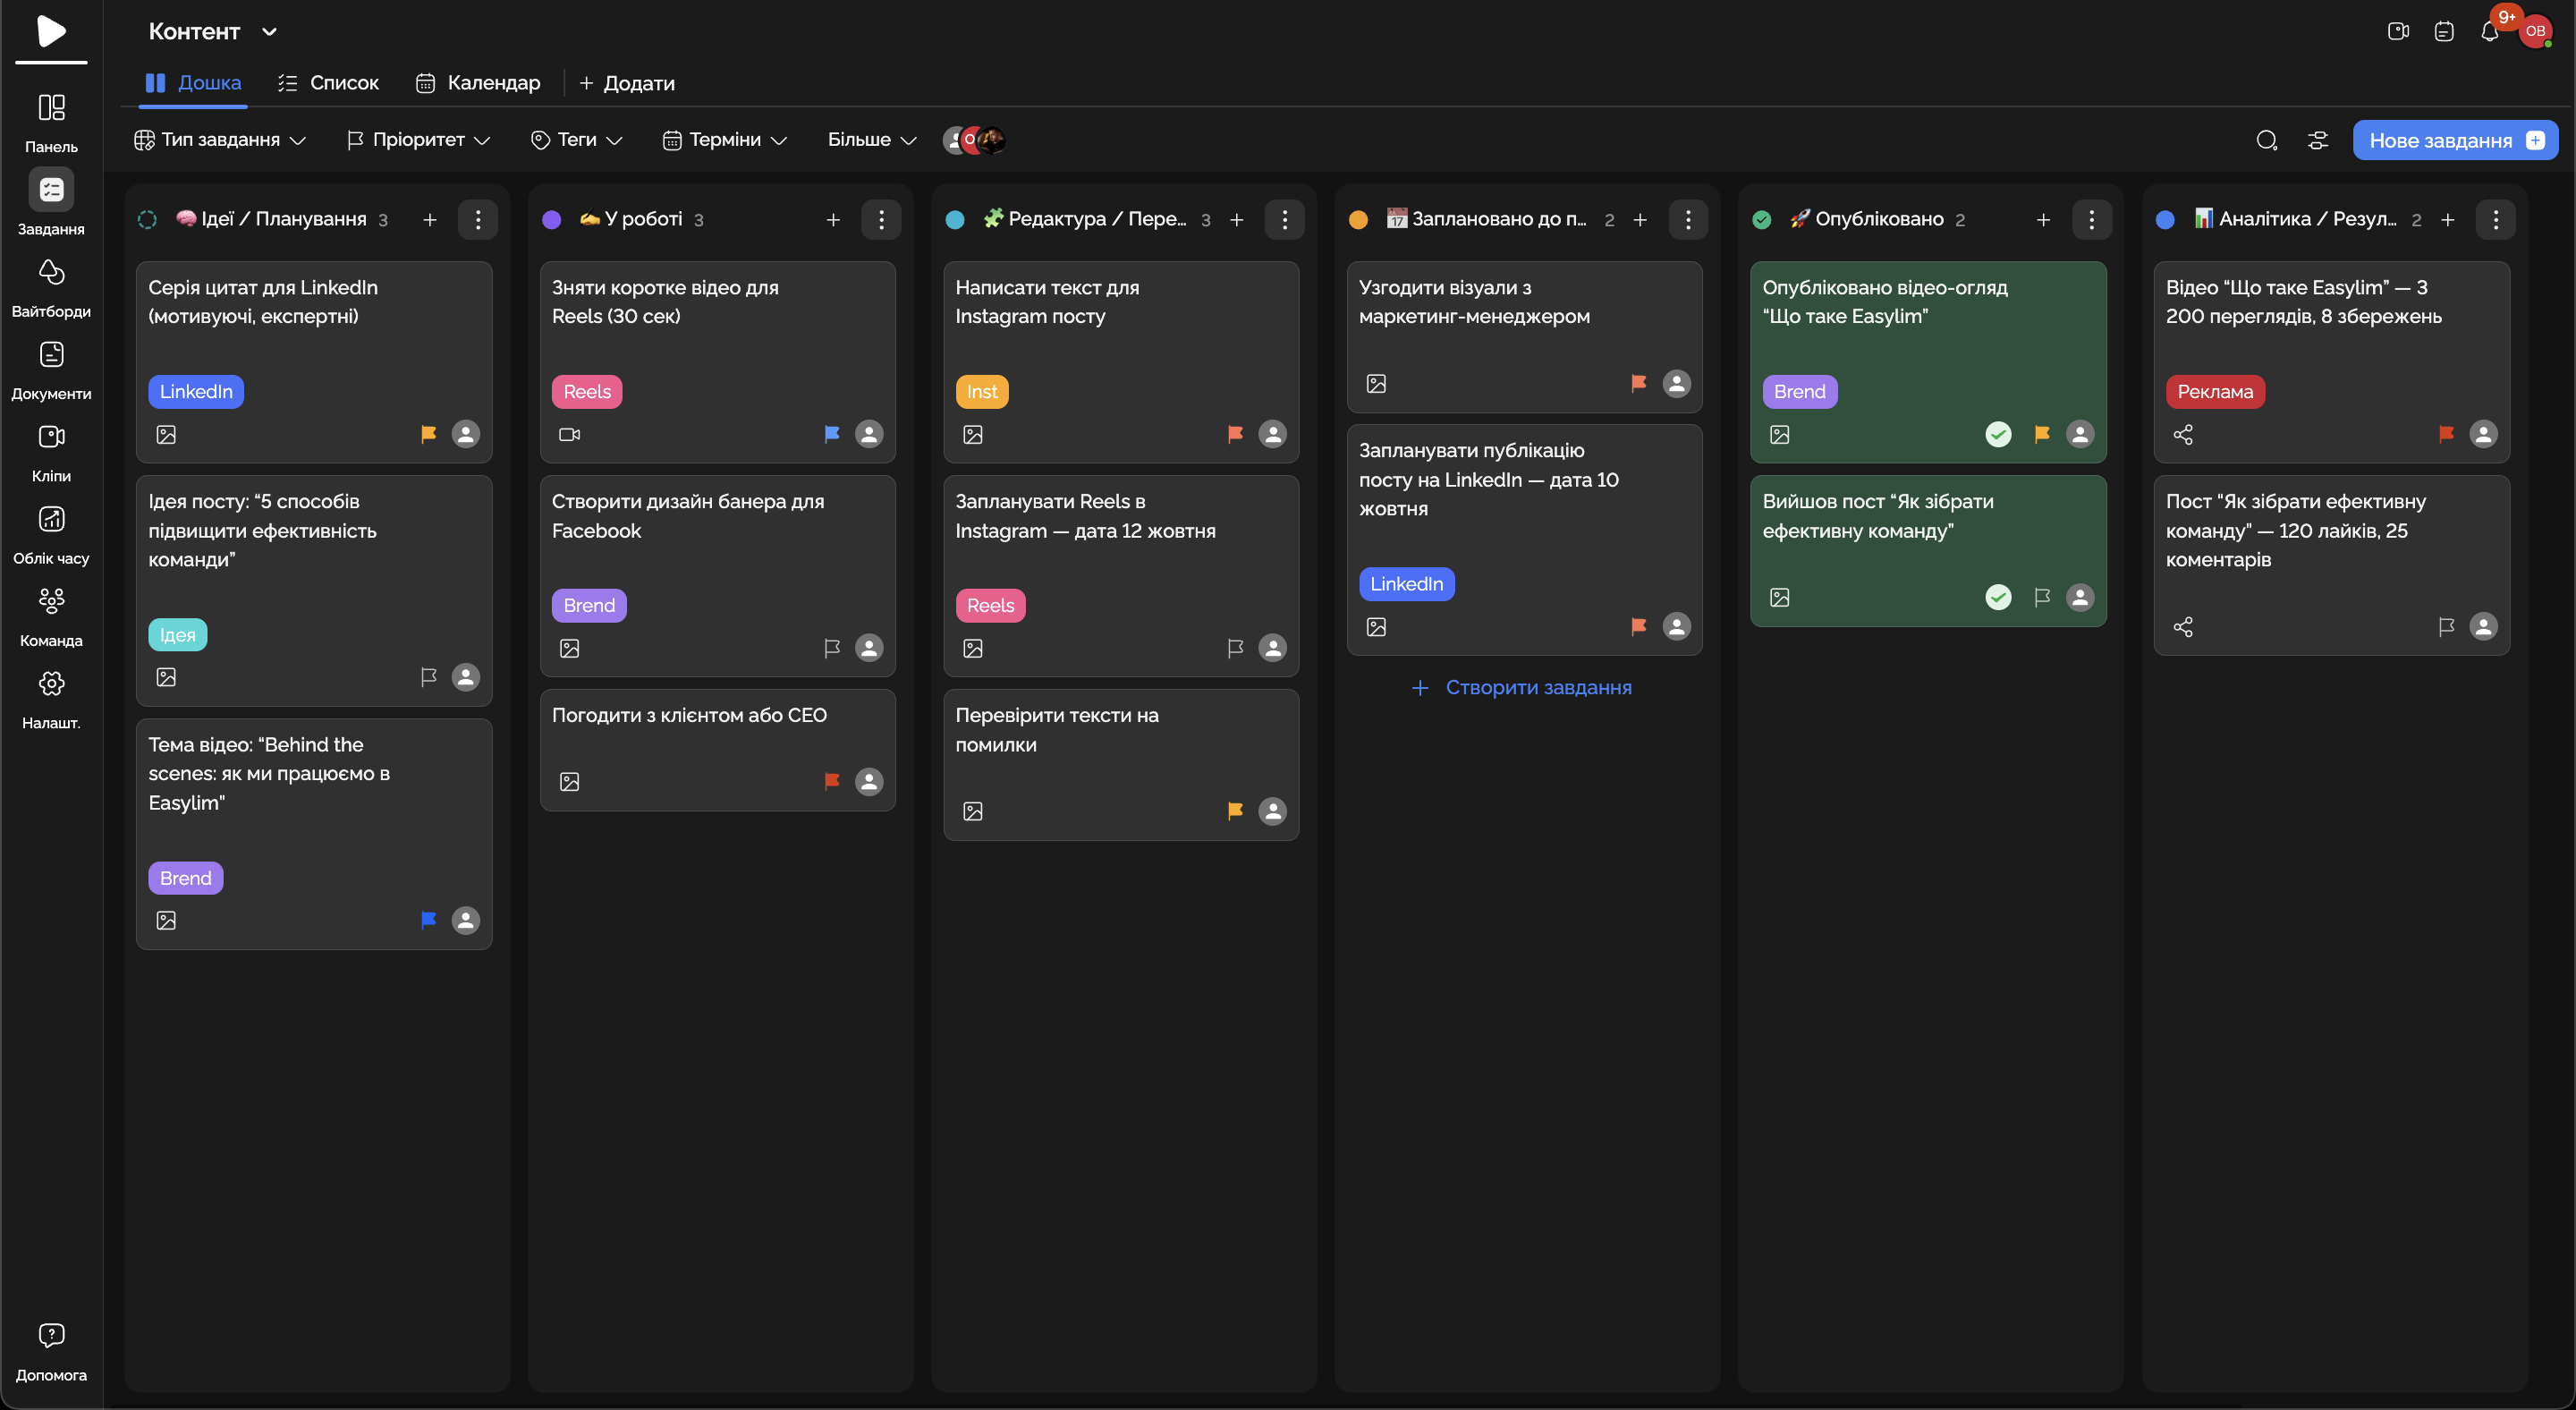
Task: Add task to Опубліковано column with plus
Action: [x=2043, y=219]
